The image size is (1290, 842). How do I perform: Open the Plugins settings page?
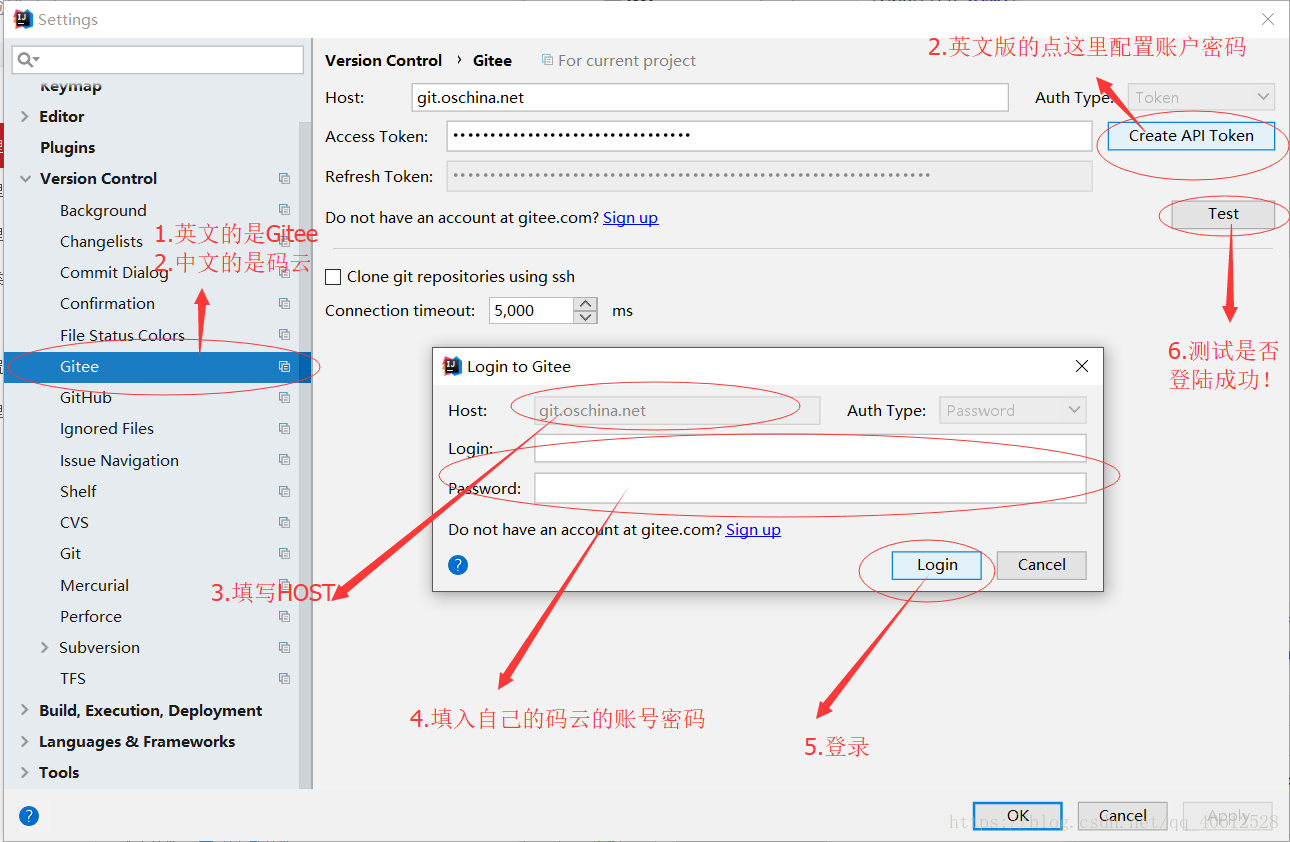68,147
